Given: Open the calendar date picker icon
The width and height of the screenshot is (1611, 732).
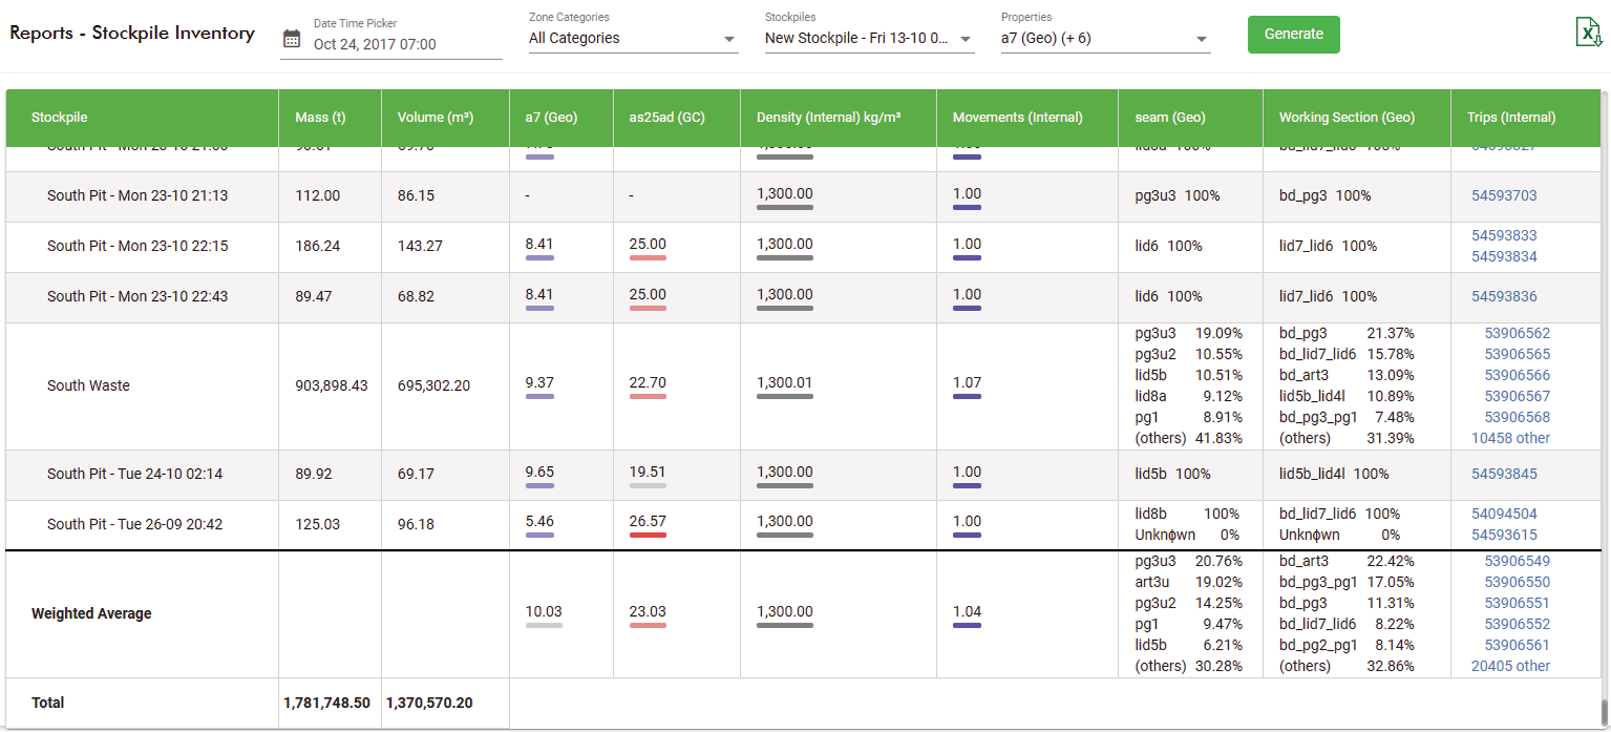Looking at the screenshot, I should [x=292, y=39].
